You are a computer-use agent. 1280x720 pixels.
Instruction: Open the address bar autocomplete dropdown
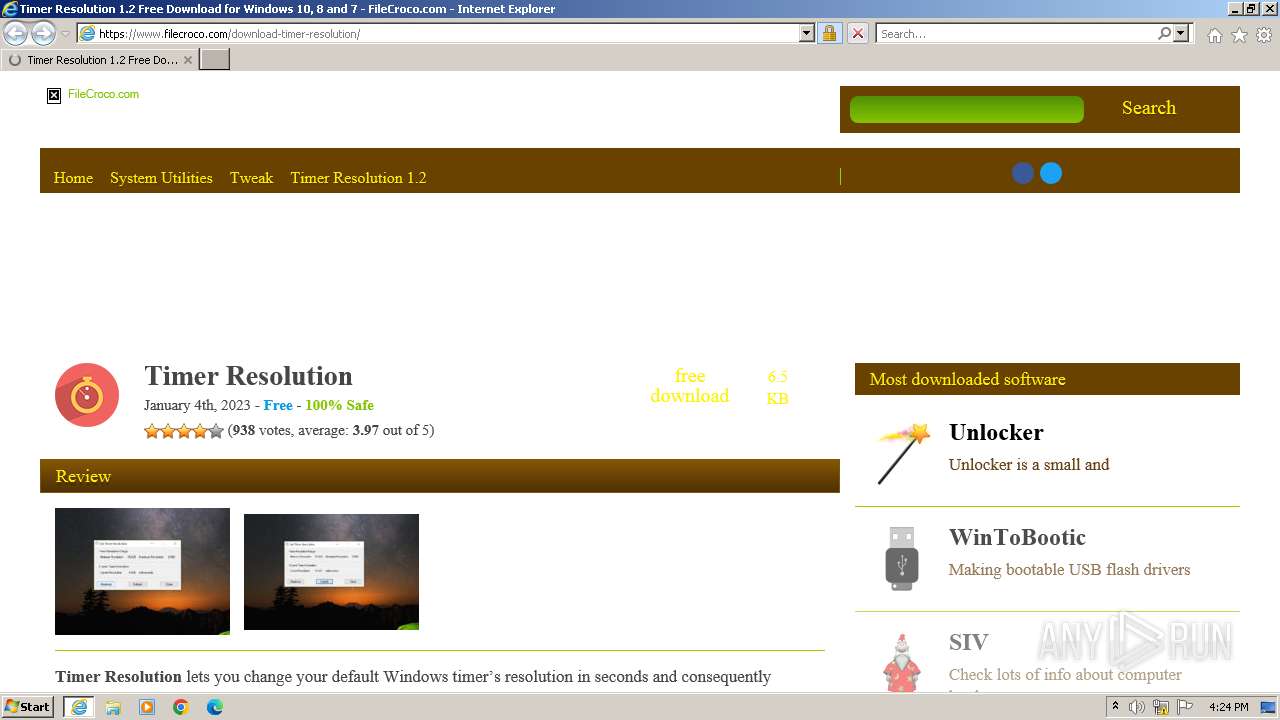click(x=807, y=33)
